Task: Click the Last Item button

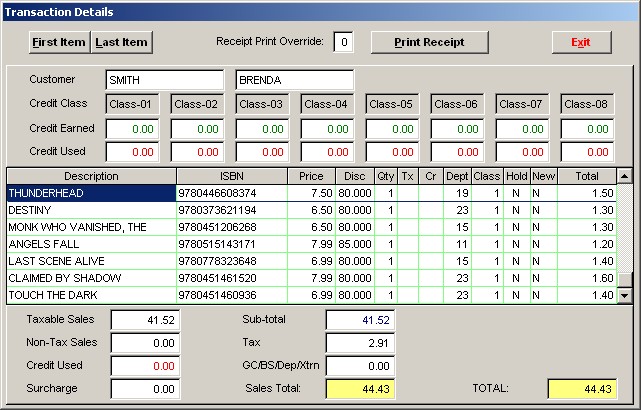Action: click(x=121, y=42)
